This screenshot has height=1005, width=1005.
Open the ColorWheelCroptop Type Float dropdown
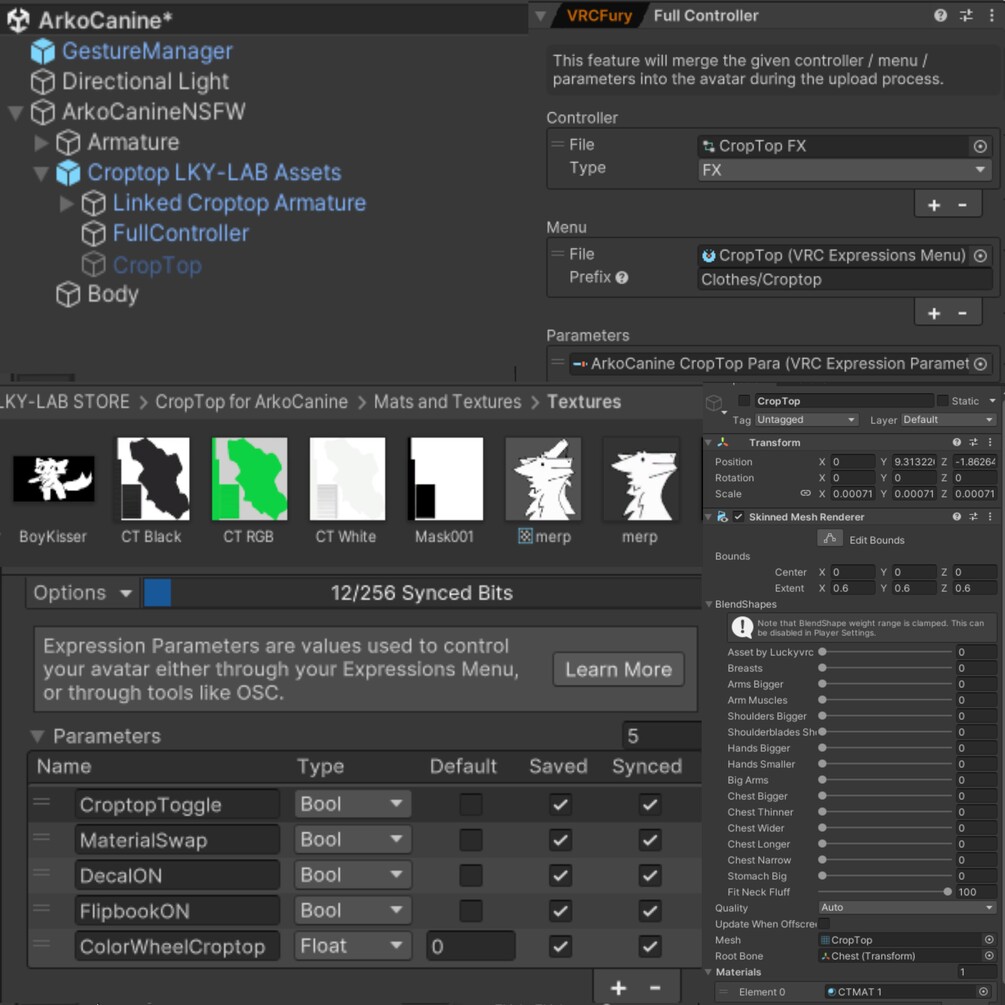pyautogui.click(x=352, y=946)
